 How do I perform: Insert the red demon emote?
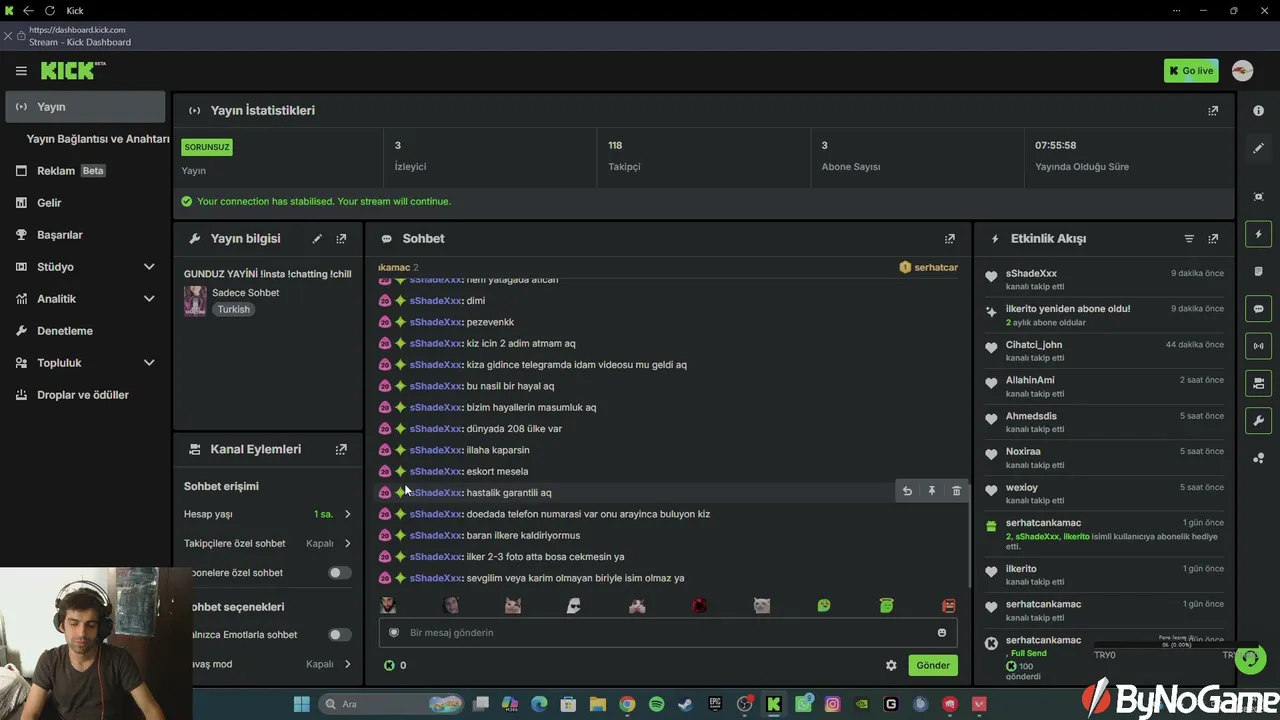[x=700, y=605]
